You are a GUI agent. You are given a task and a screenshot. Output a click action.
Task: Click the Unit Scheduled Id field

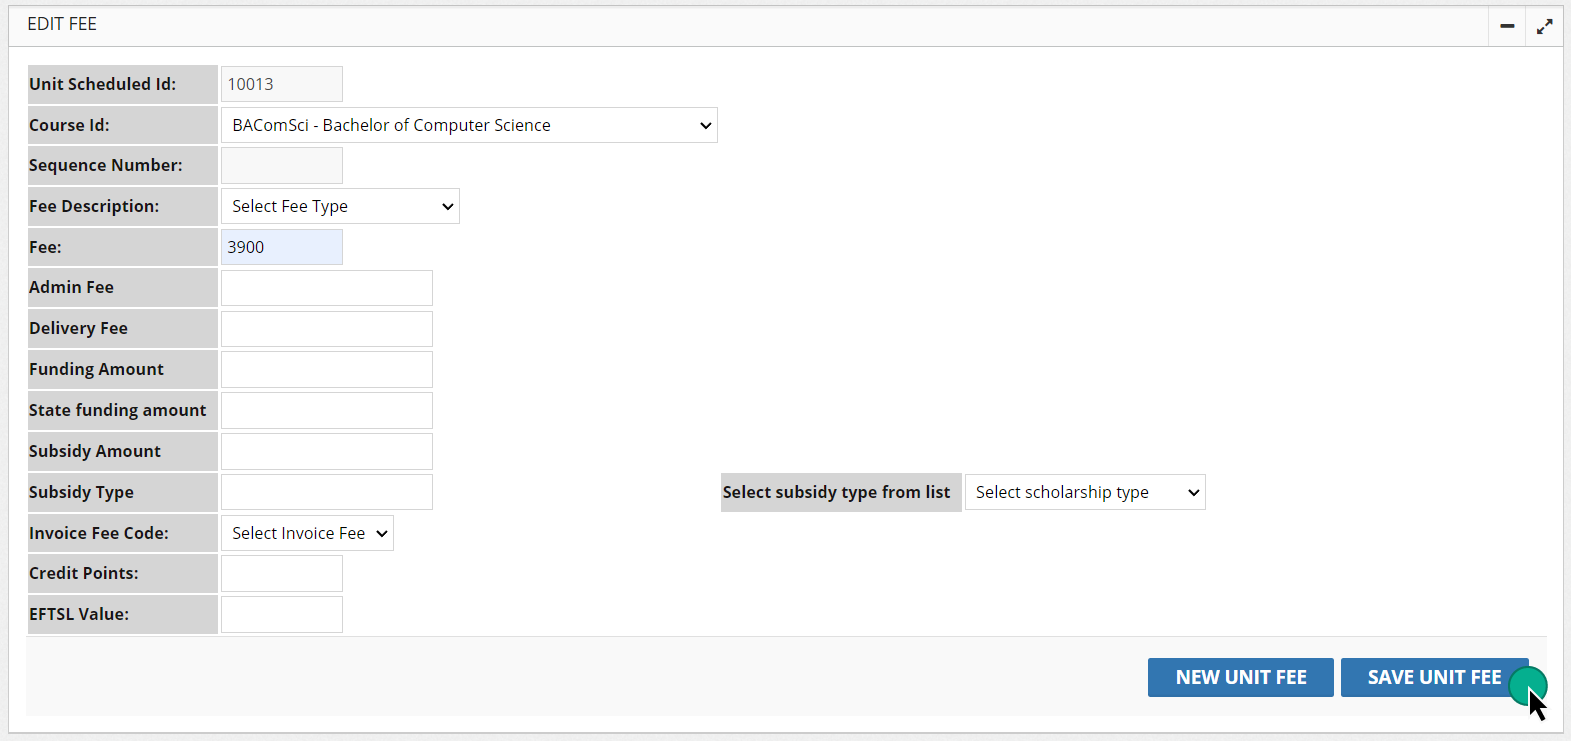[x=281, y=84]
